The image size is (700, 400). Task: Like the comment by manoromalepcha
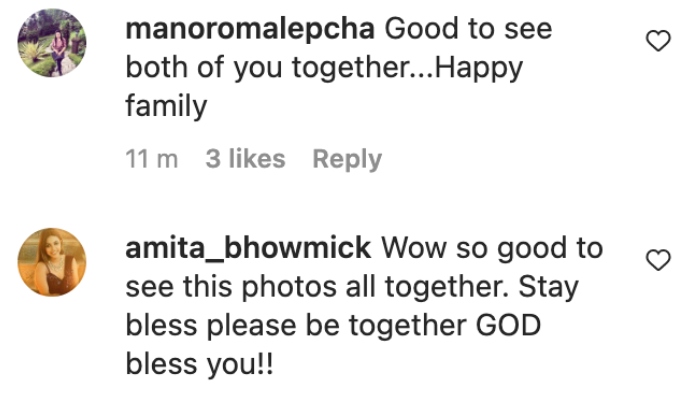click(657, 41)
